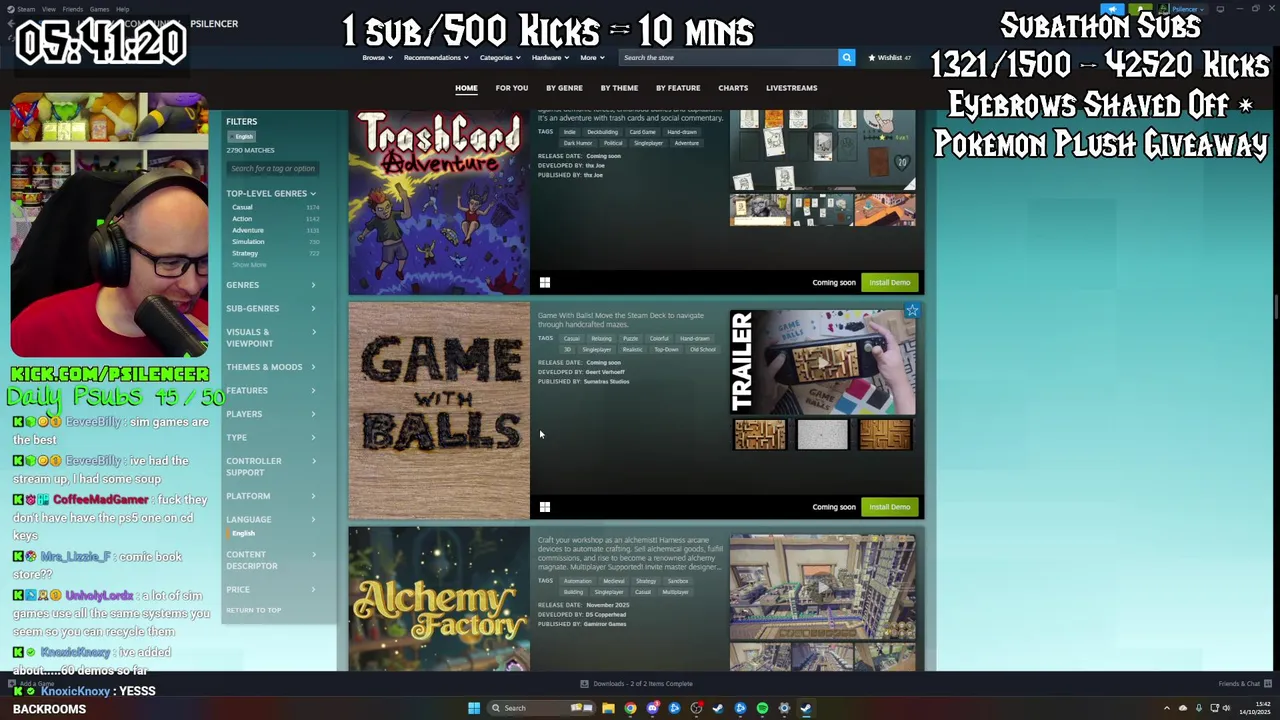Switch to the LIVESTREAMS tab
This screenshot has height=720, width=1280.
(x=791, y=88)
